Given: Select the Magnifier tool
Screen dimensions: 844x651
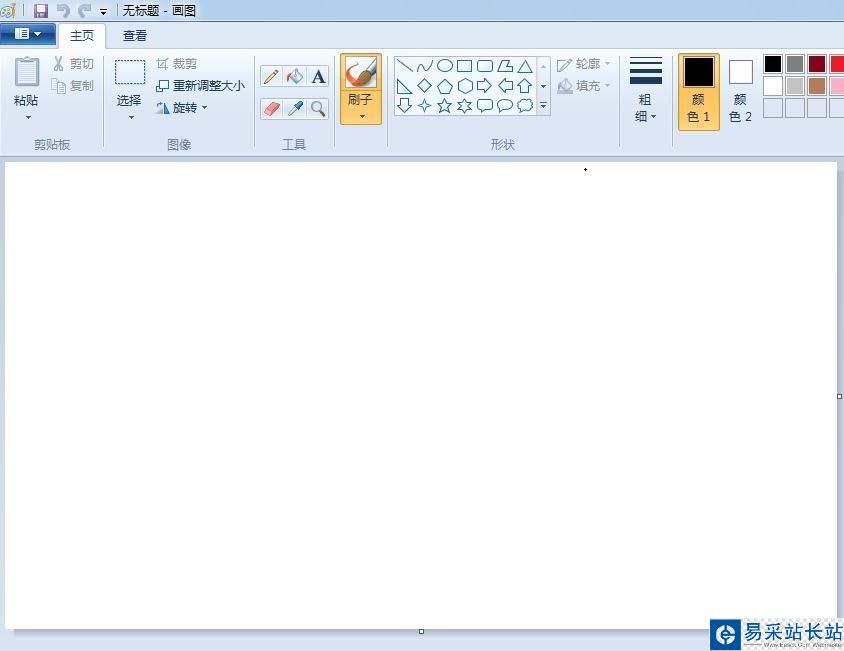Looking at the screenshot, I should pyautogui.click(x=318, y=109).
